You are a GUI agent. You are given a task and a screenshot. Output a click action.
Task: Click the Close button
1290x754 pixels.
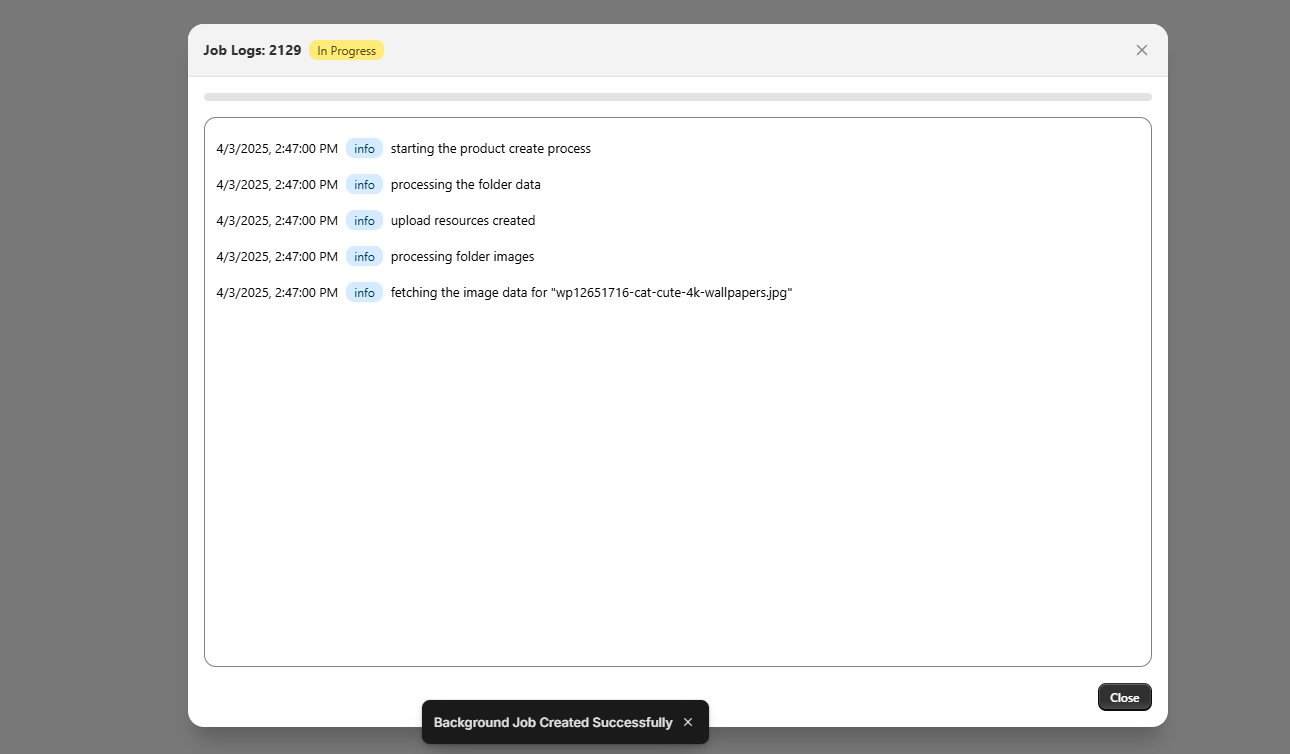pyautogui.click(x=1124, y=697)
